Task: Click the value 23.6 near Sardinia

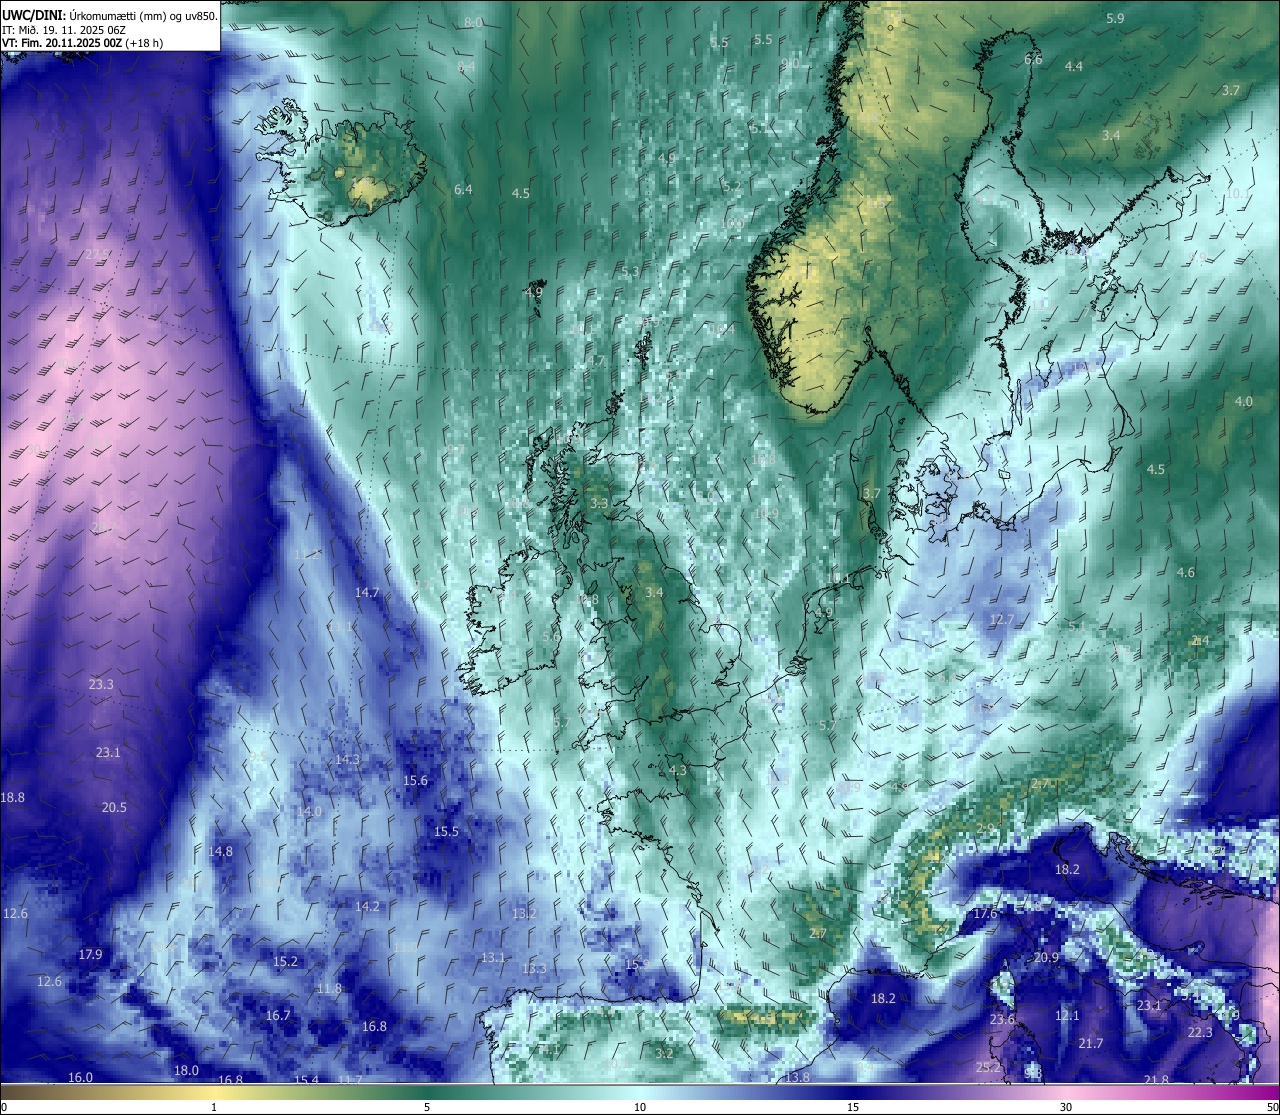Action: tap(1002, 1019)
